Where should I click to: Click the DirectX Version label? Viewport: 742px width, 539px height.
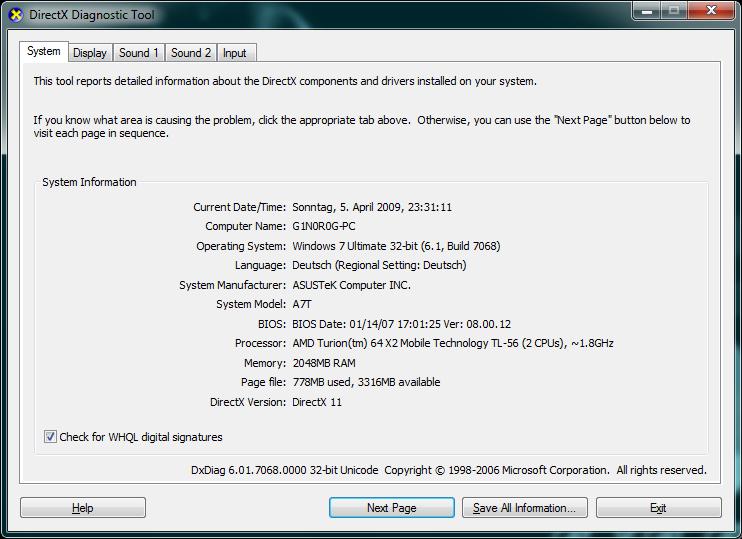[248, 402]
